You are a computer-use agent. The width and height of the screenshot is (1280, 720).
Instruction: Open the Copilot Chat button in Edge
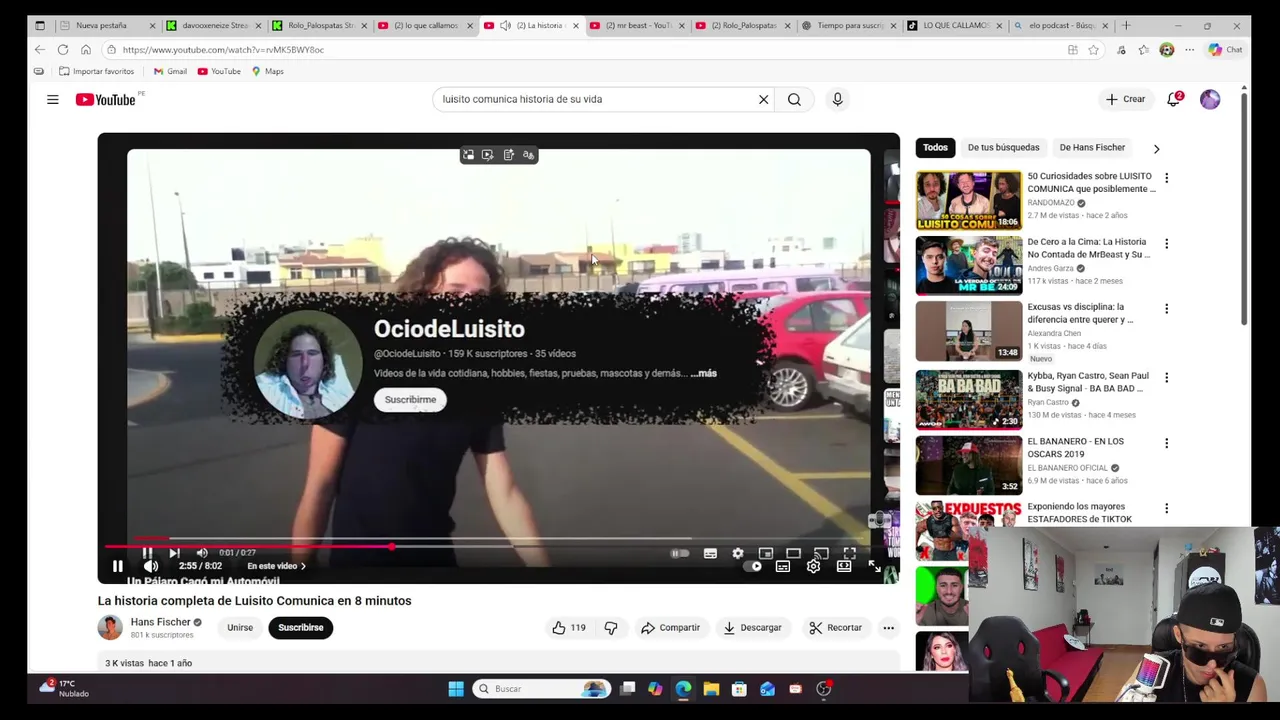1225,49
